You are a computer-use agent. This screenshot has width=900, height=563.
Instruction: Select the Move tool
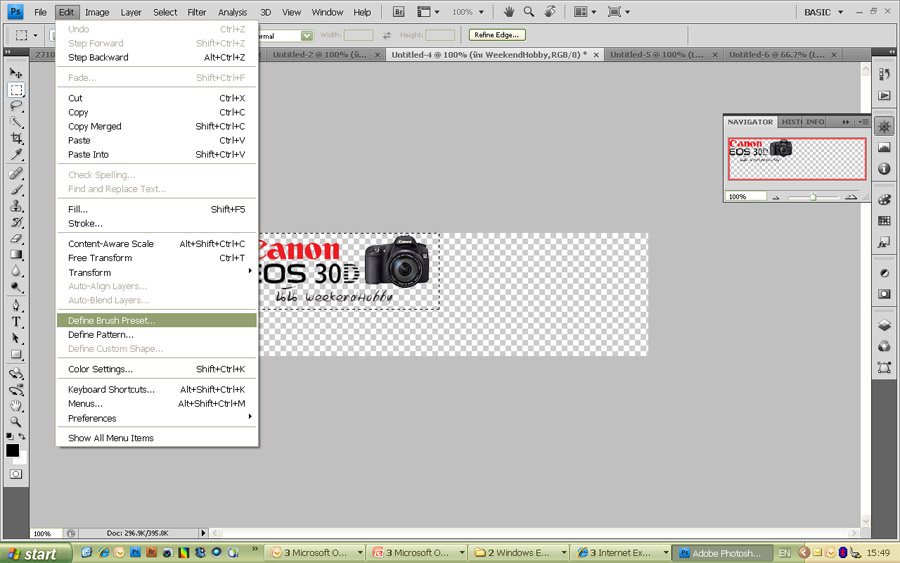click(16, 73)
